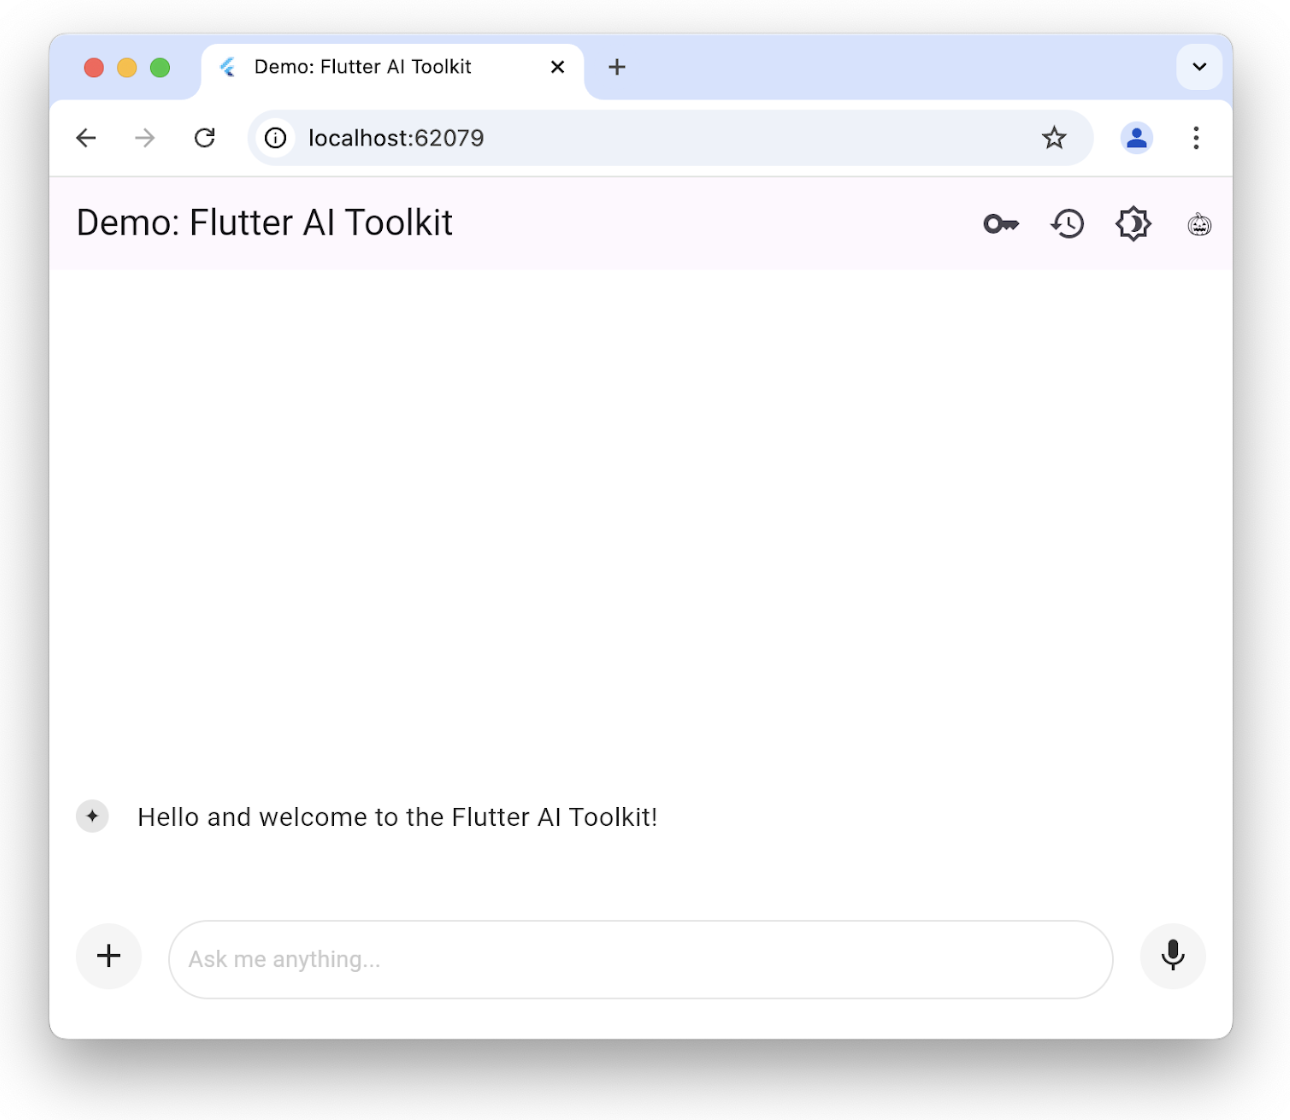Navigate back with the back arrow
This screenshot has height=1120, width=1290.
(85, 138)
